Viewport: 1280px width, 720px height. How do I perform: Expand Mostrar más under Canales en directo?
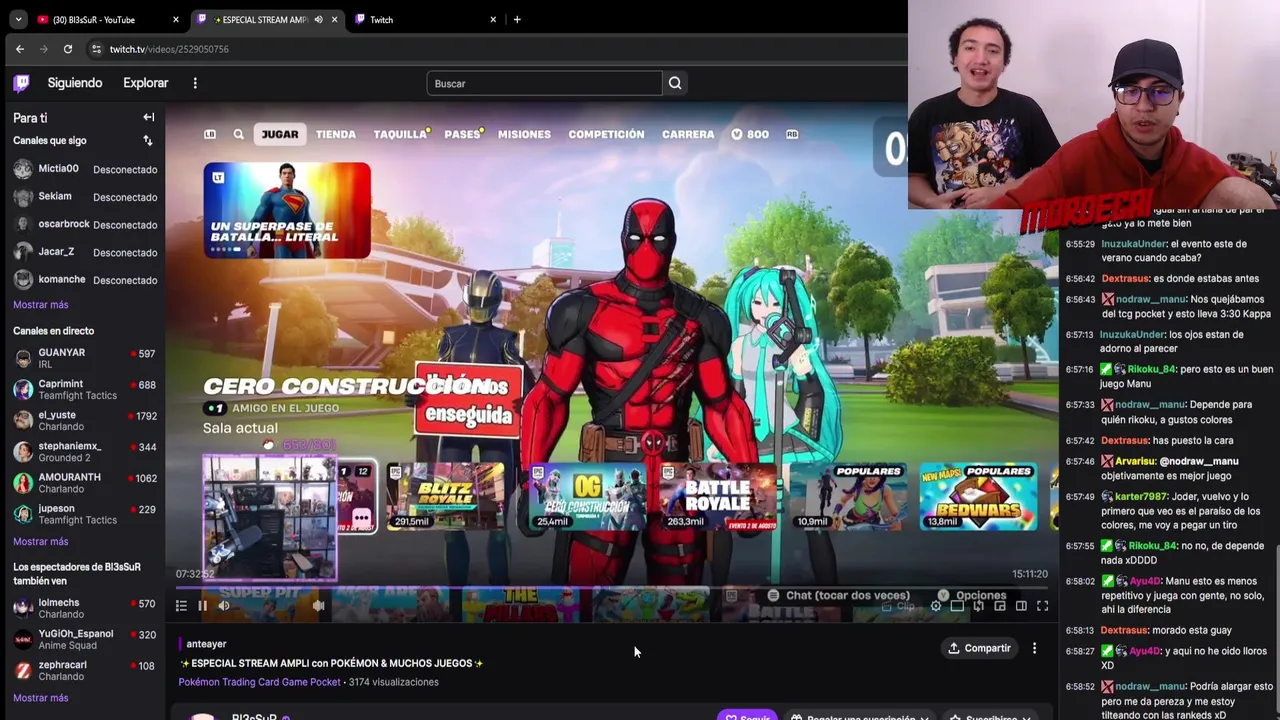click(41, 541)
